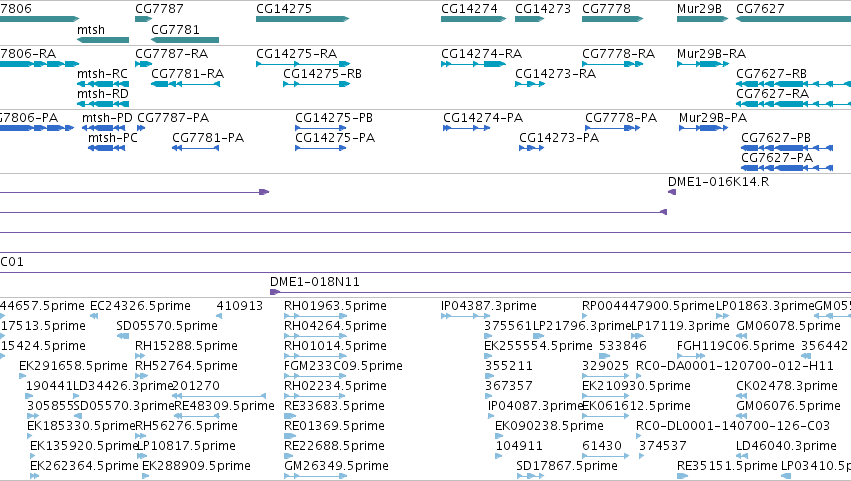Click protein label CG7781-PA
The height and width of the screenshot is (481, 851).
(x=208, y=138)
